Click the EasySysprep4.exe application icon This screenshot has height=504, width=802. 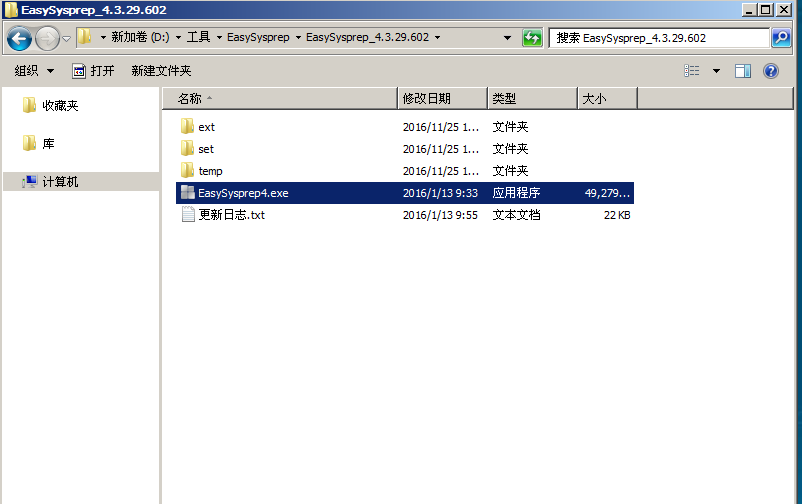point(188,192)
